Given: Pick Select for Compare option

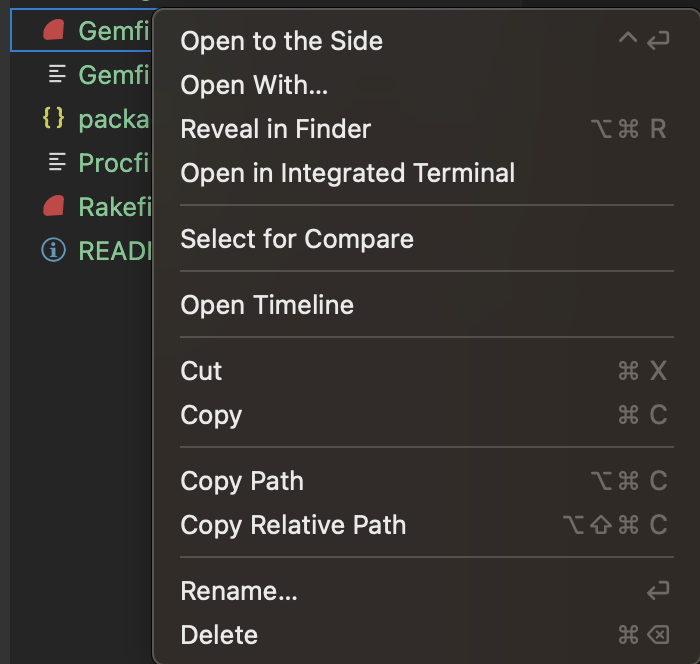Looking at the screenshot, I should [x=296, y=239].
